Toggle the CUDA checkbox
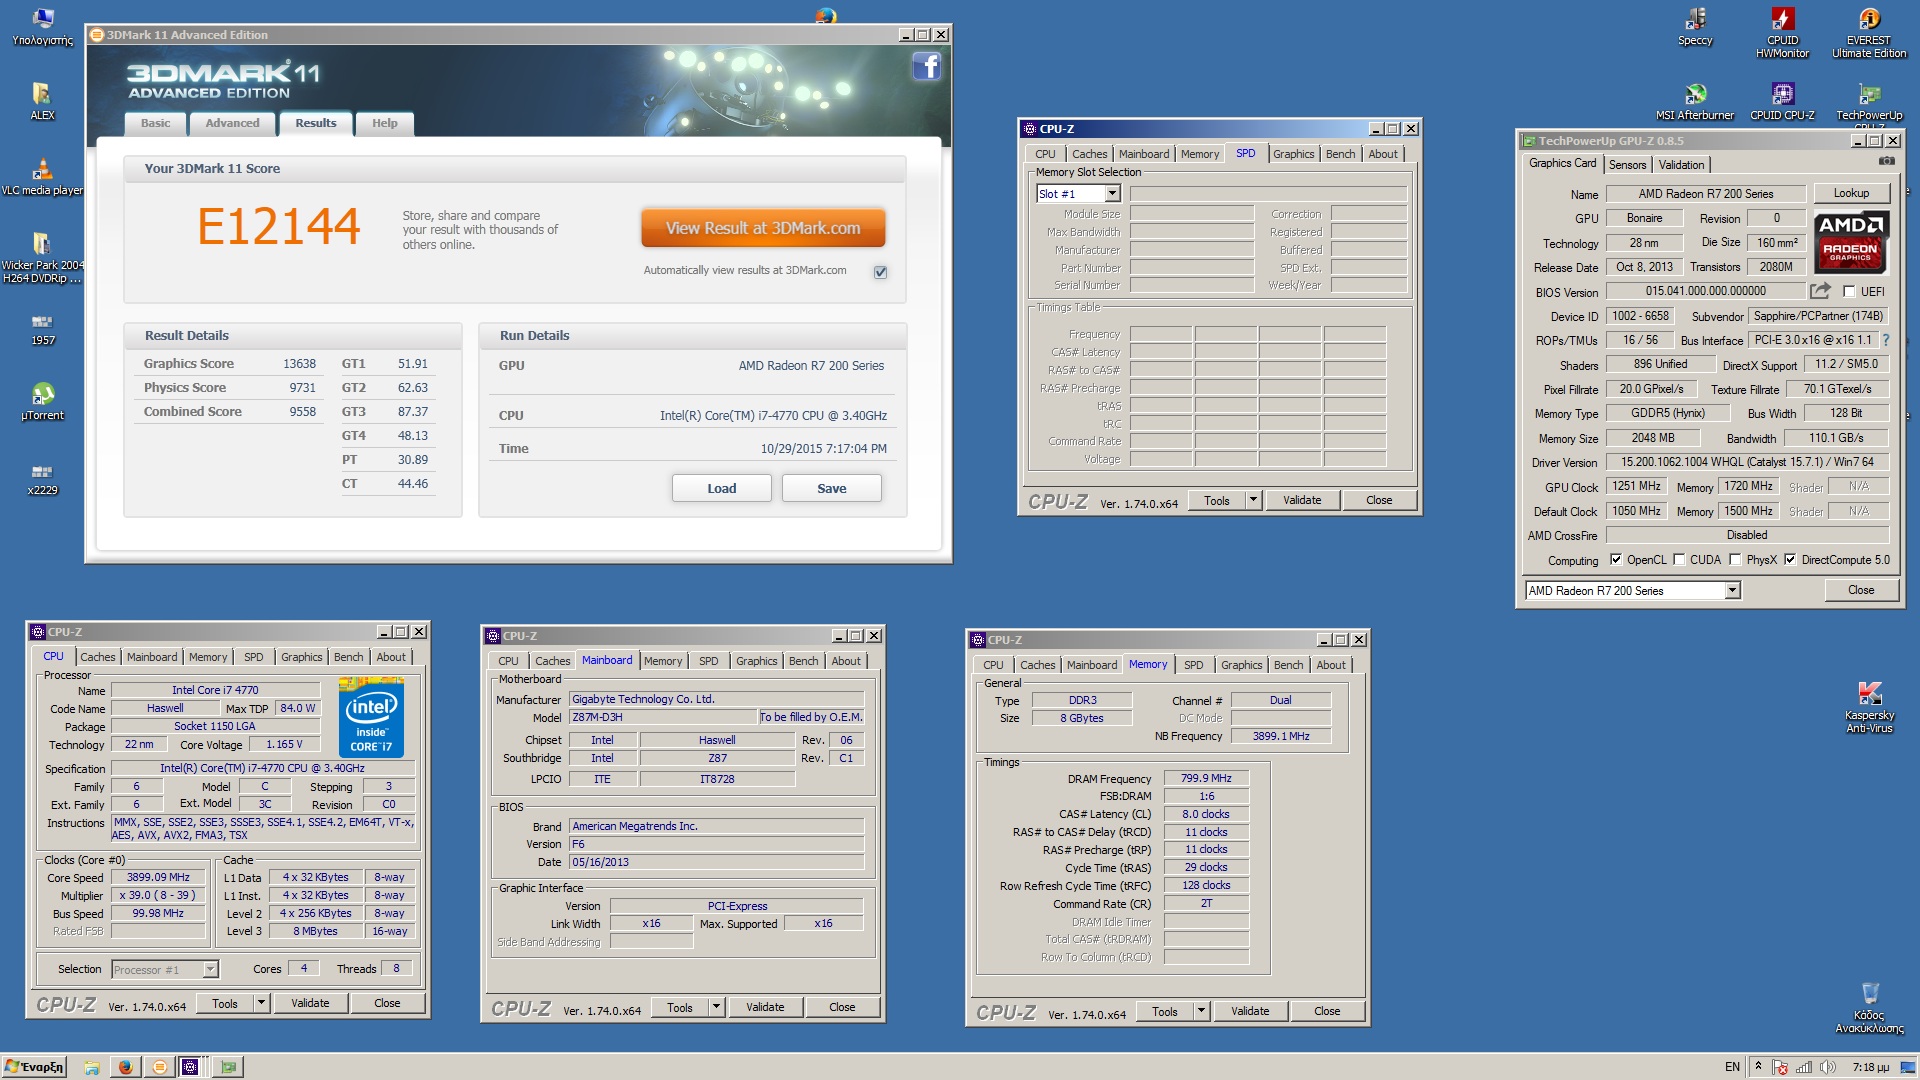The image size is (1920, 1080). pyautogui.click(x=1679, y=560)
